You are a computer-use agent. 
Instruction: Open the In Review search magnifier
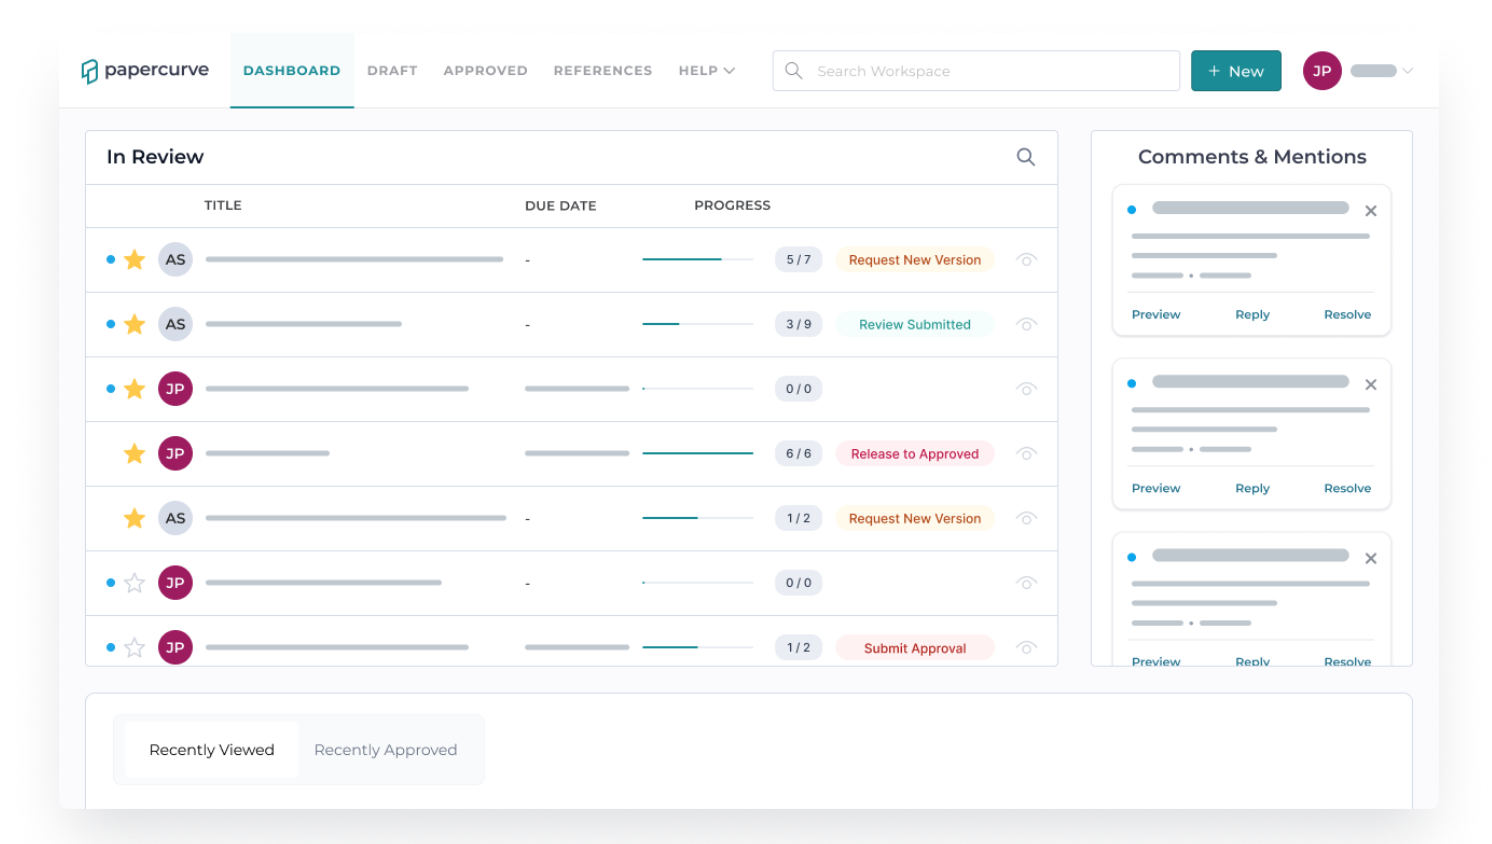point(1025,157)
